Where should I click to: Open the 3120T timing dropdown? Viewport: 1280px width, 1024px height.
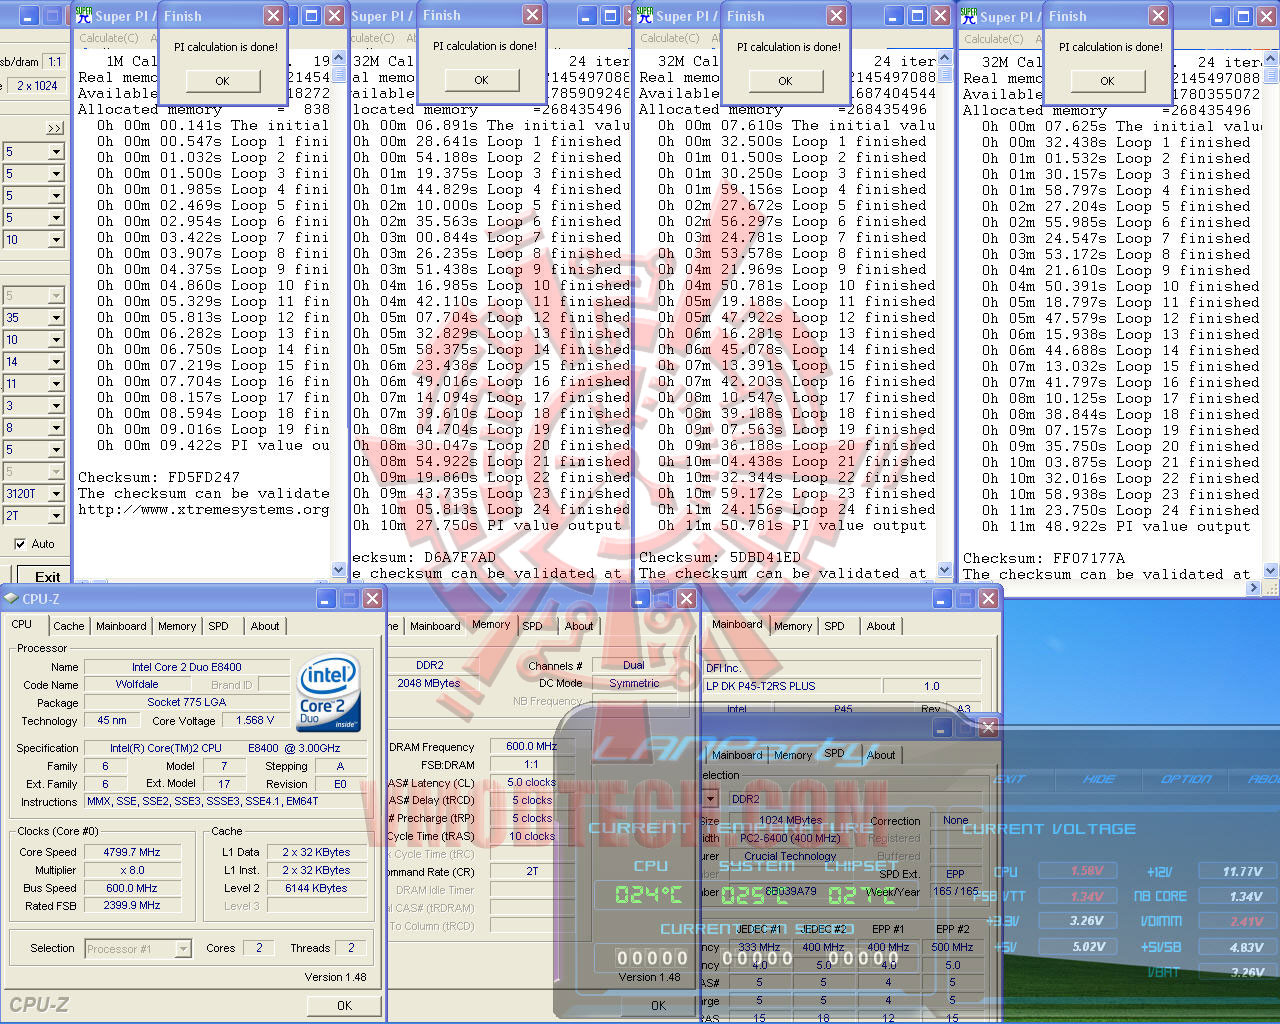point(56,494)
